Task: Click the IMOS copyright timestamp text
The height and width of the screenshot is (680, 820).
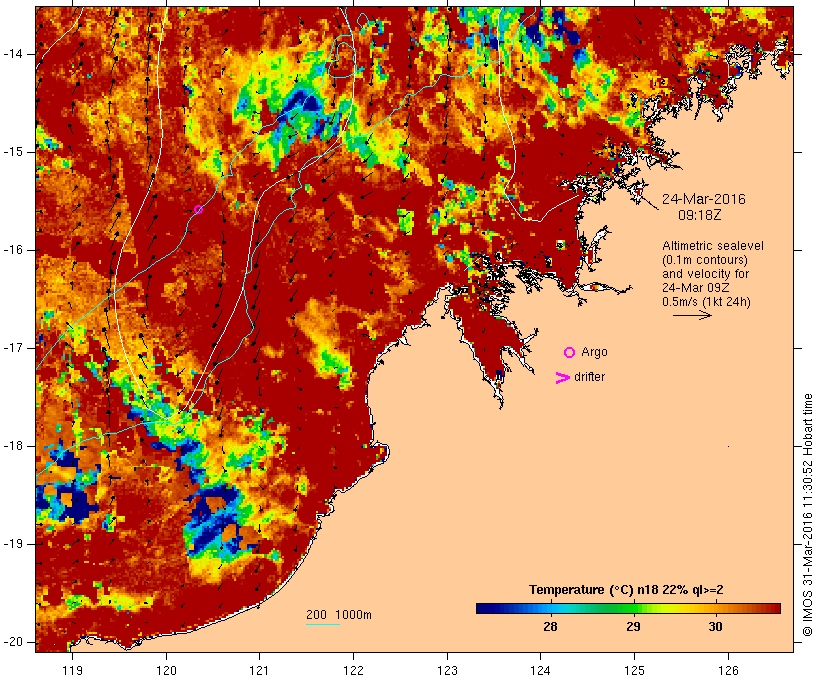Action: 808,515
